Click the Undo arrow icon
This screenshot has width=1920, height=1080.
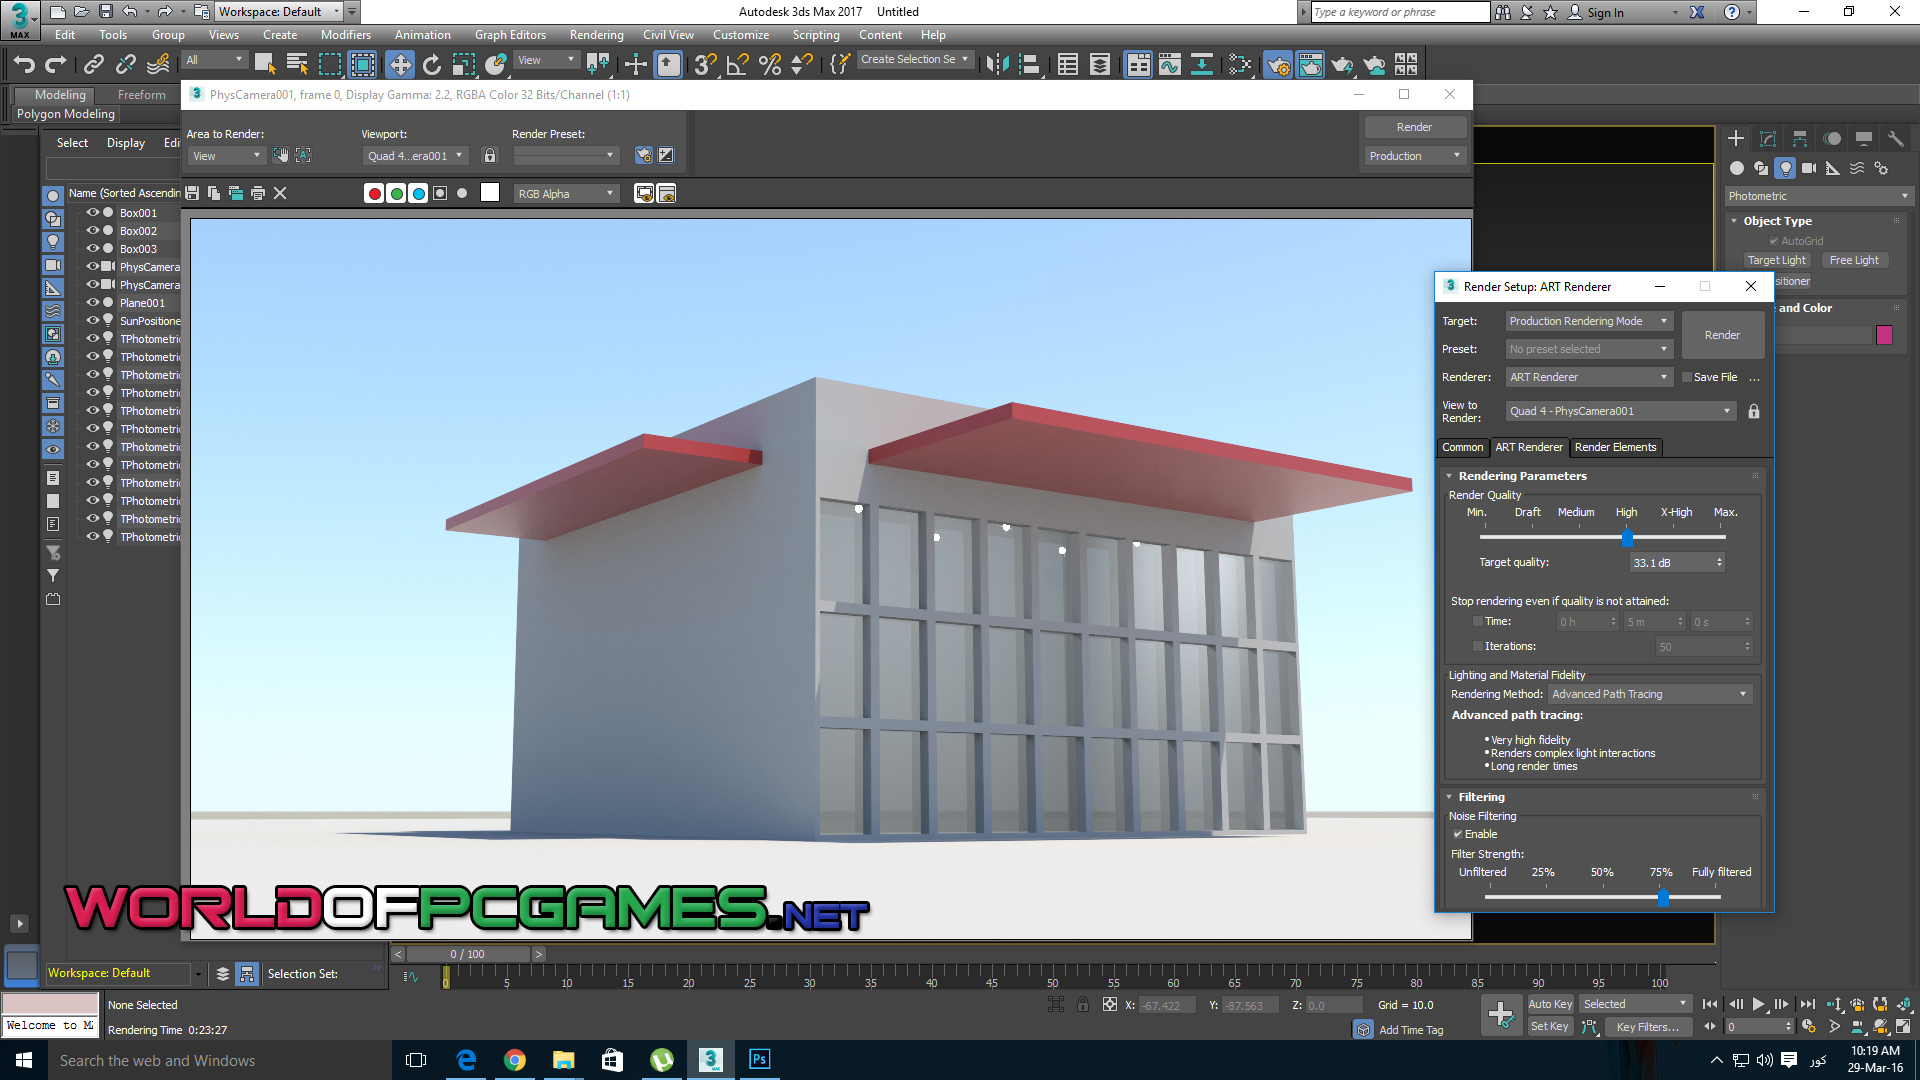pos(24,65)
